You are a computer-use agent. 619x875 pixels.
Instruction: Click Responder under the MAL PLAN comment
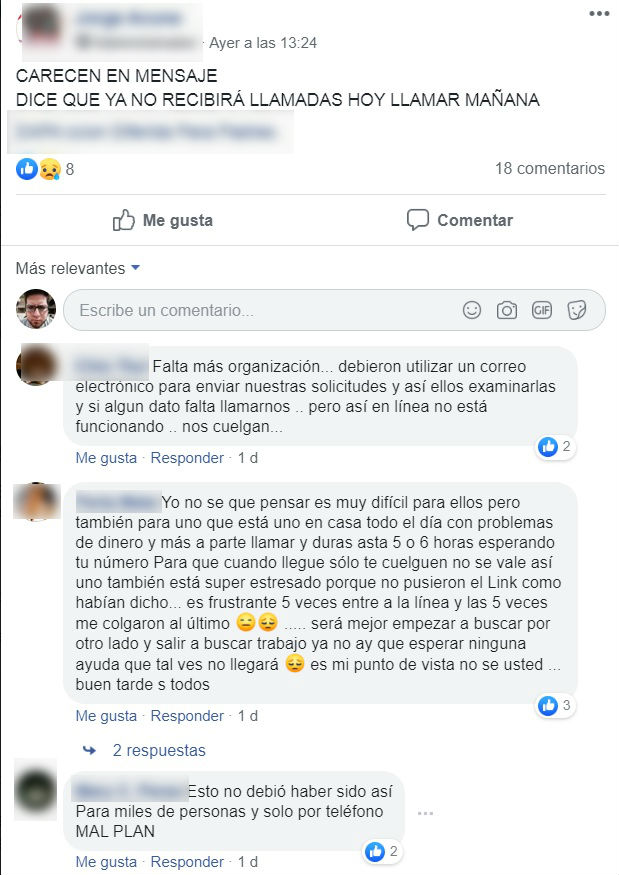pos(187,862)
